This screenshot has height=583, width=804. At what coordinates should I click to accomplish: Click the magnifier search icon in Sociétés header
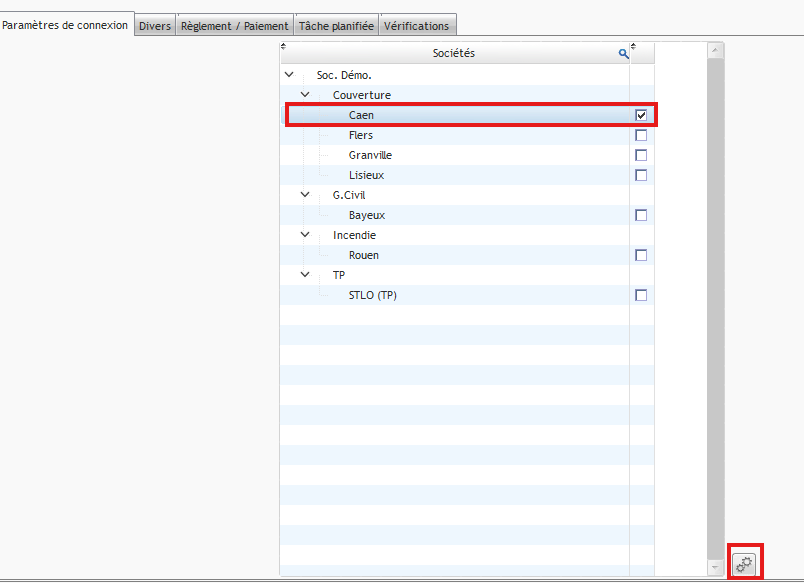coord(623,54)
